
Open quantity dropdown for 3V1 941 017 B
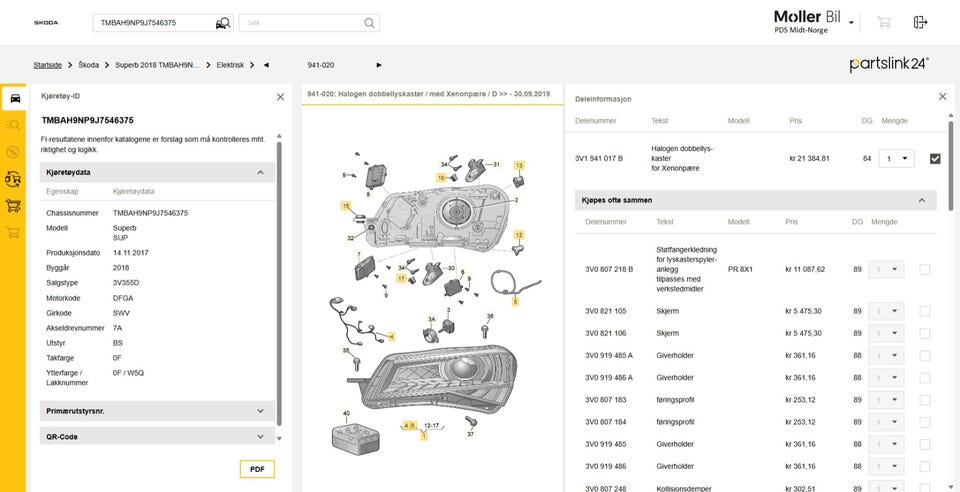click(896, 158)
